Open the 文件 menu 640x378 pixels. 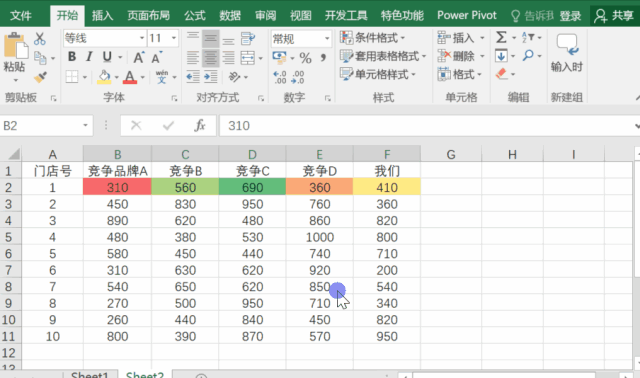point(21,16)
